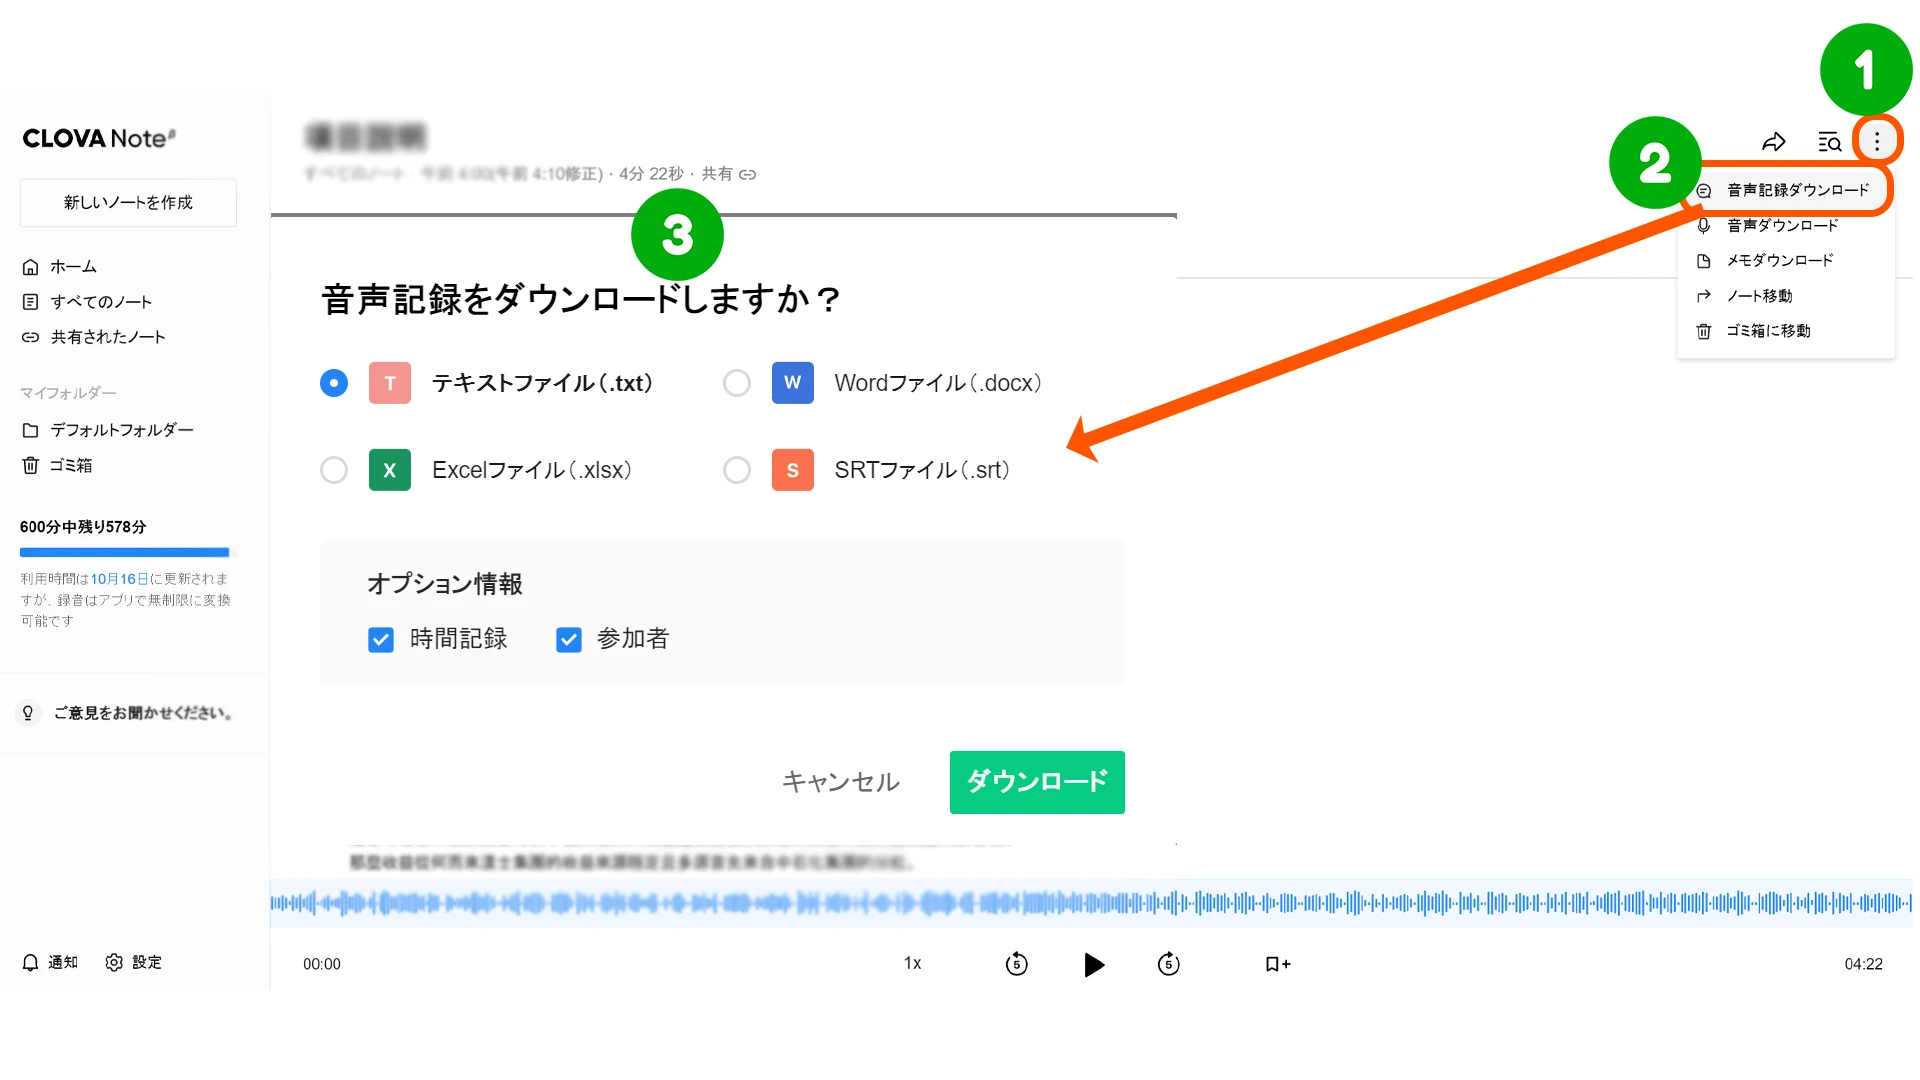Open the search-in-note icon

coord(1829,142)
